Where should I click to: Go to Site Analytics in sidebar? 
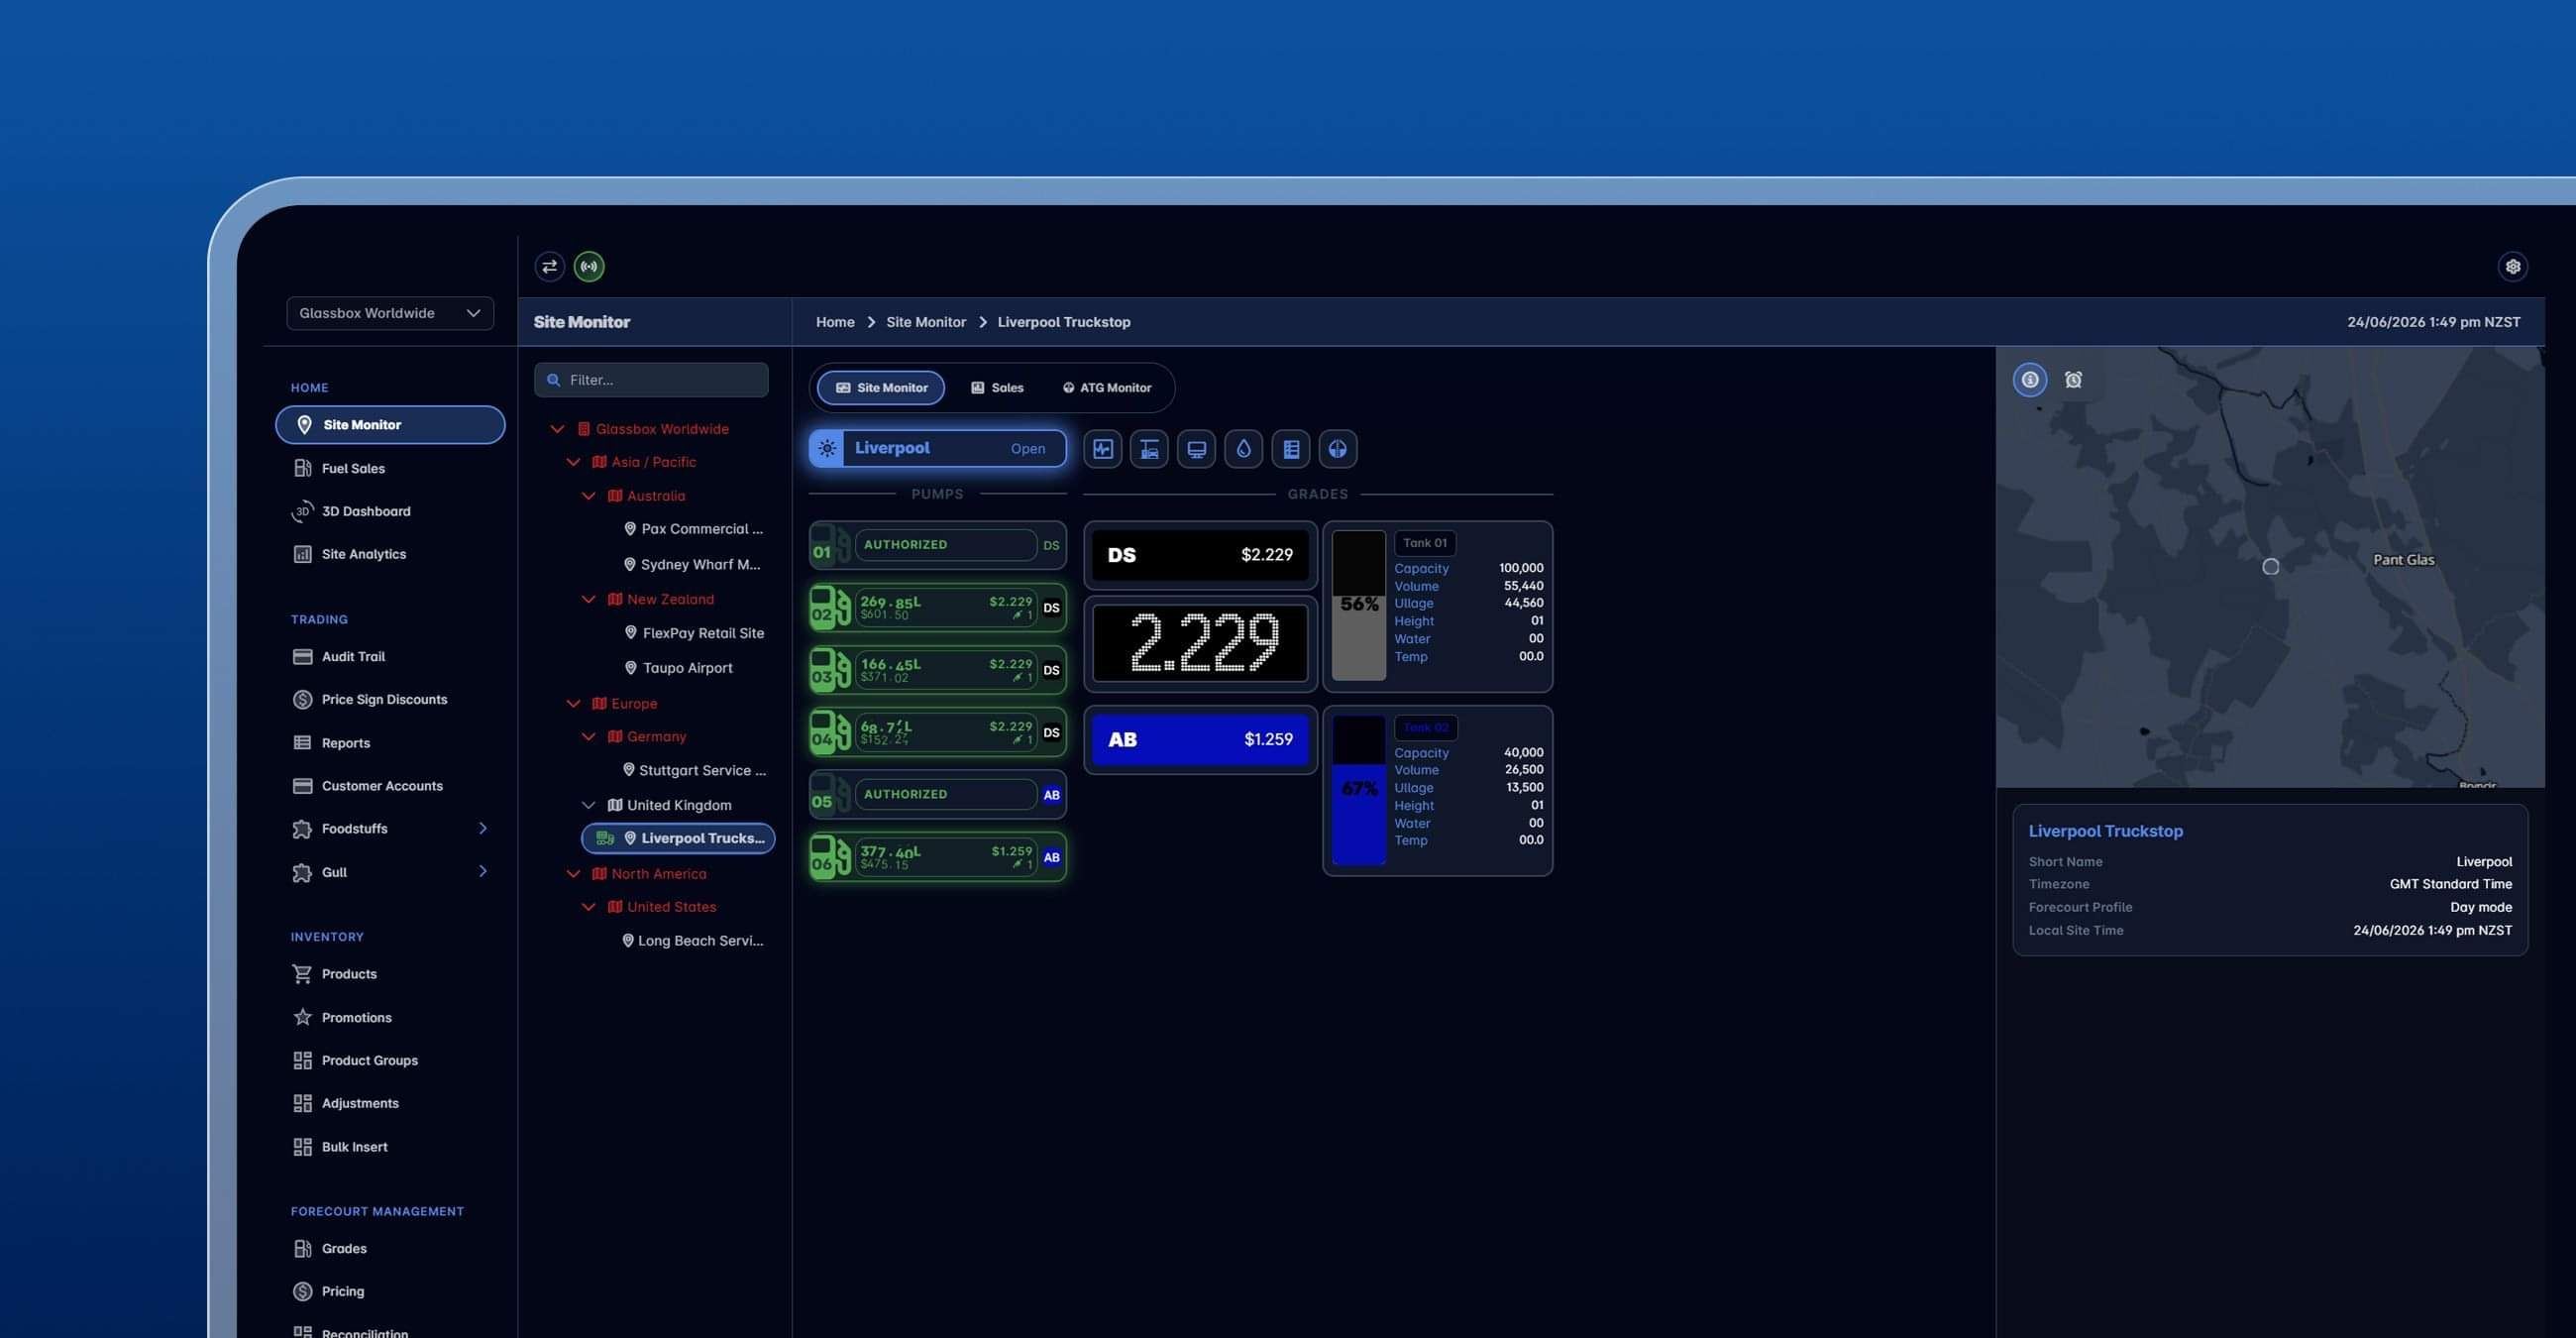(x=364, y=554)
